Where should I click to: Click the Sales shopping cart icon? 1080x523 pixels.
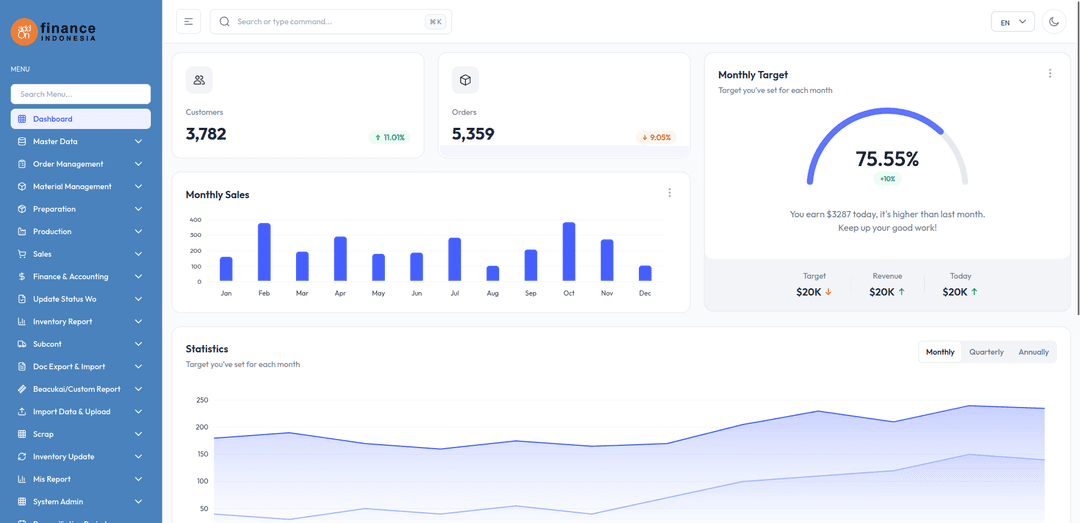21,254
